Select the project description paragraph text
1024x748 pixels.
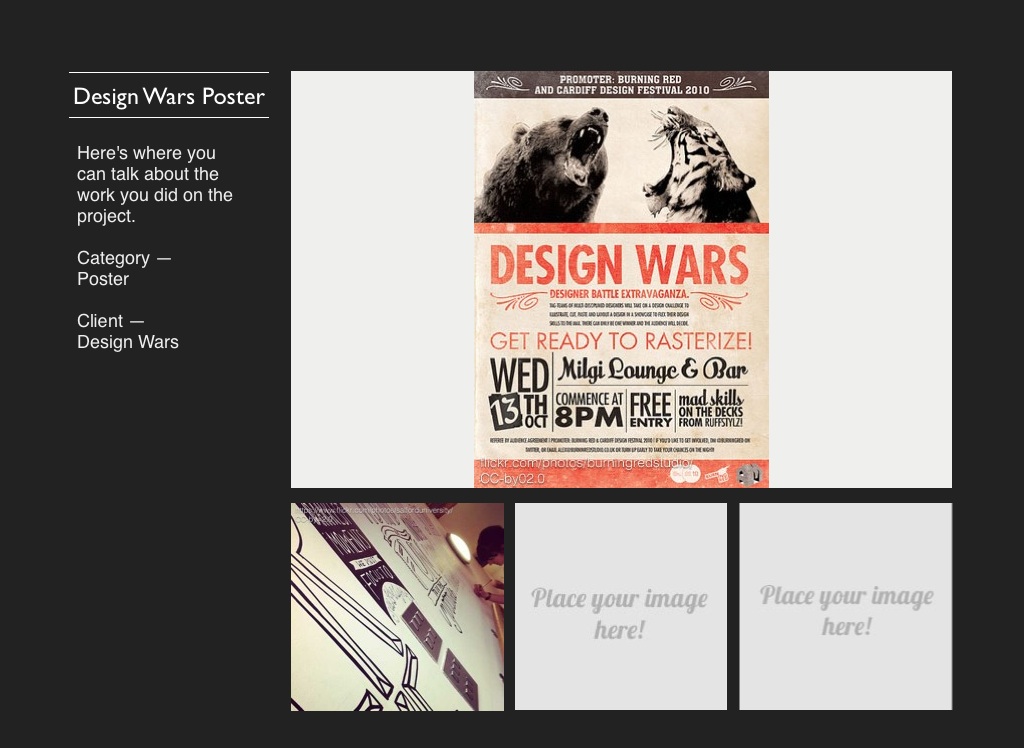(x=155, y=185)
